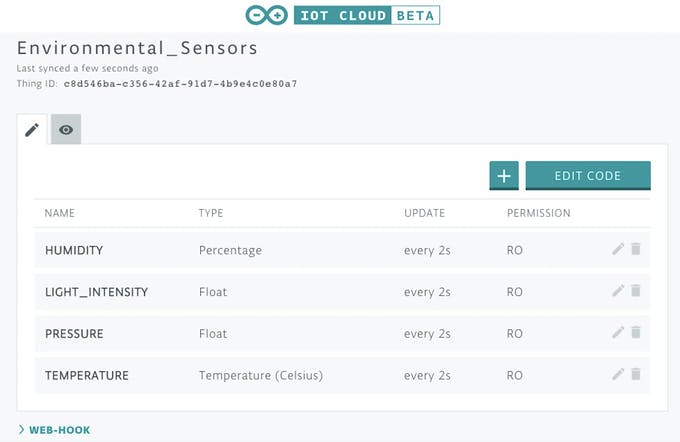Select the Thing ID string
The height and width of the screenshot is (442, 680).
(180, 84)
